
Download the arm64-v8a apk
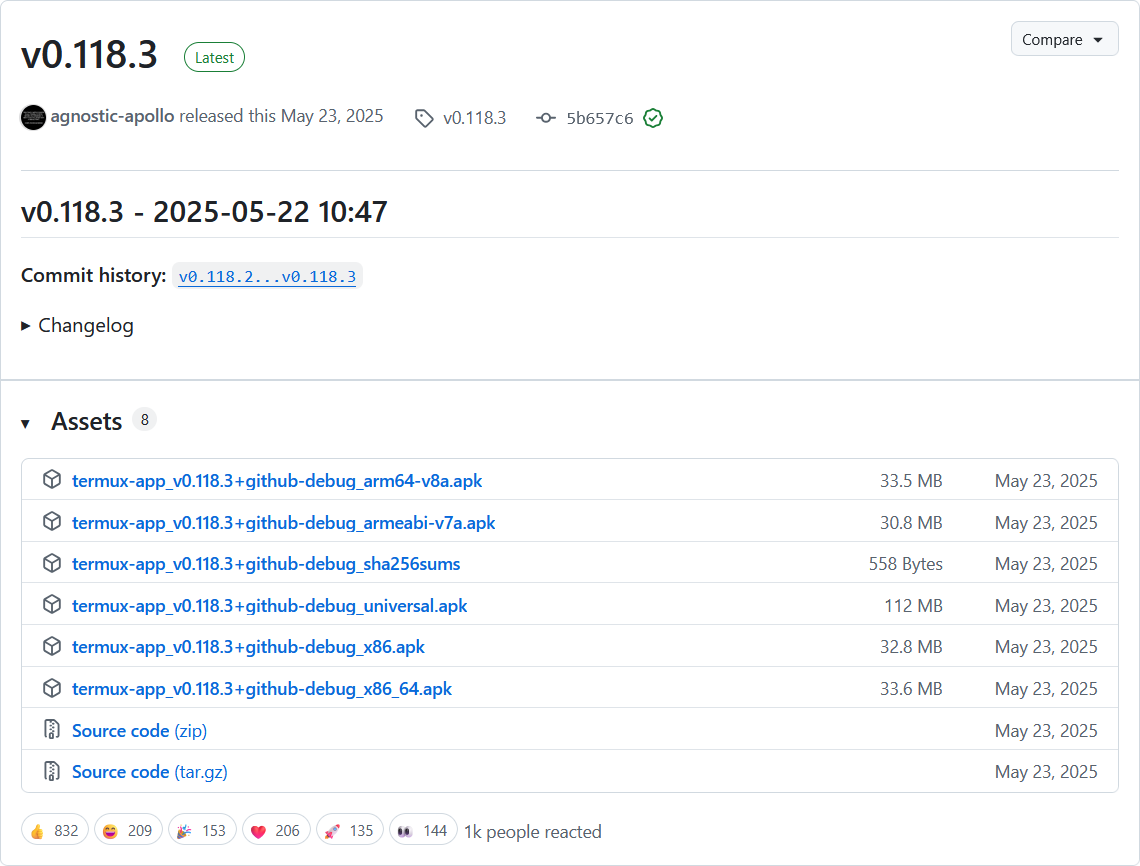[x=277, y=481]
